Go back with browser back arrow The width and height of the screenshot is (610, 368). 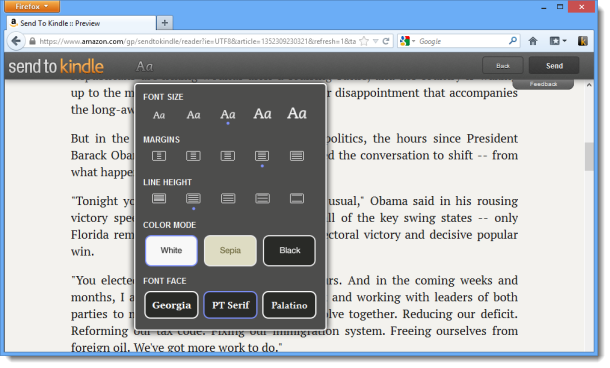point(16,41)
